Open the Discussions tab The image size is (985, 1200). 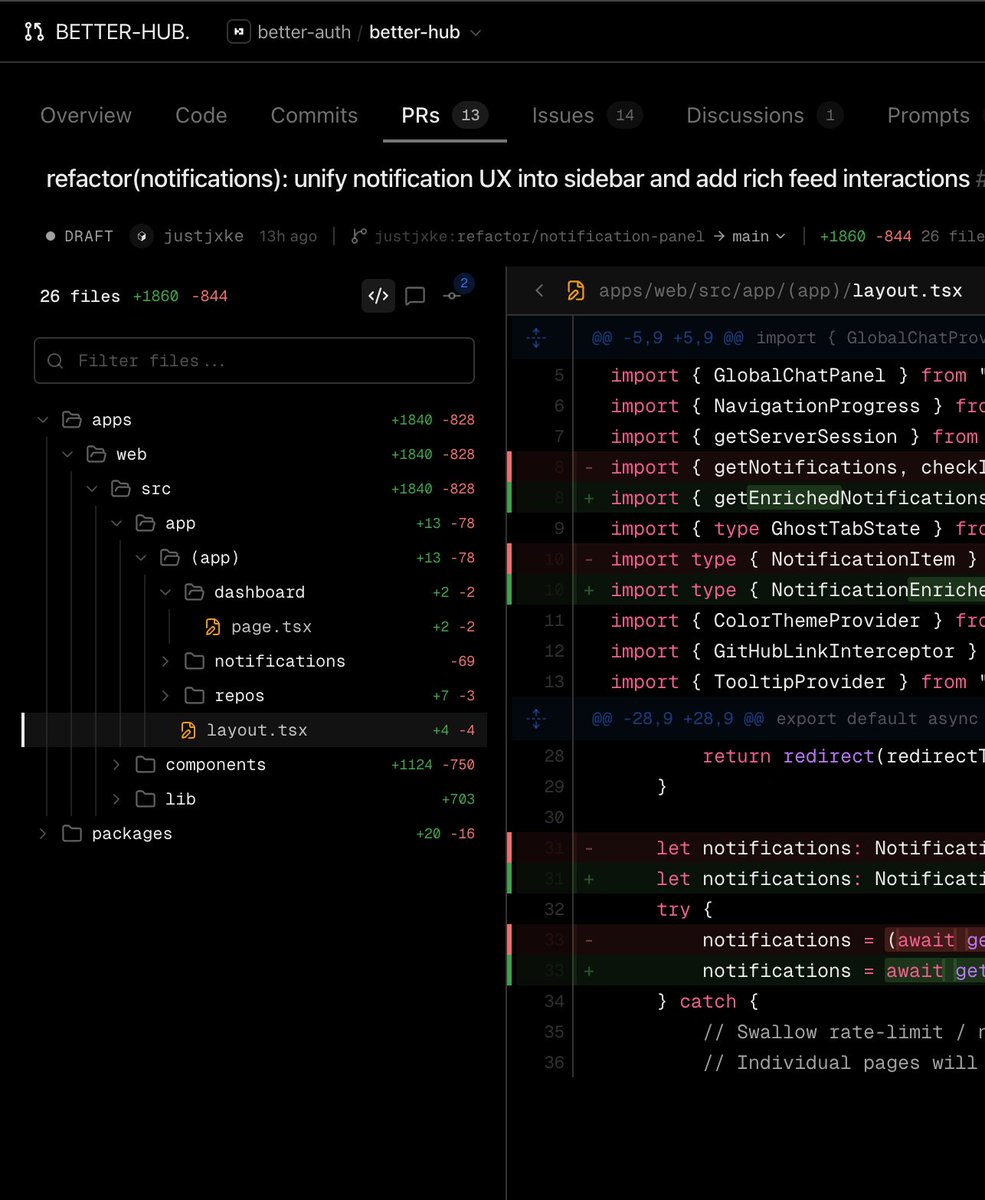(x=764, y=115)
